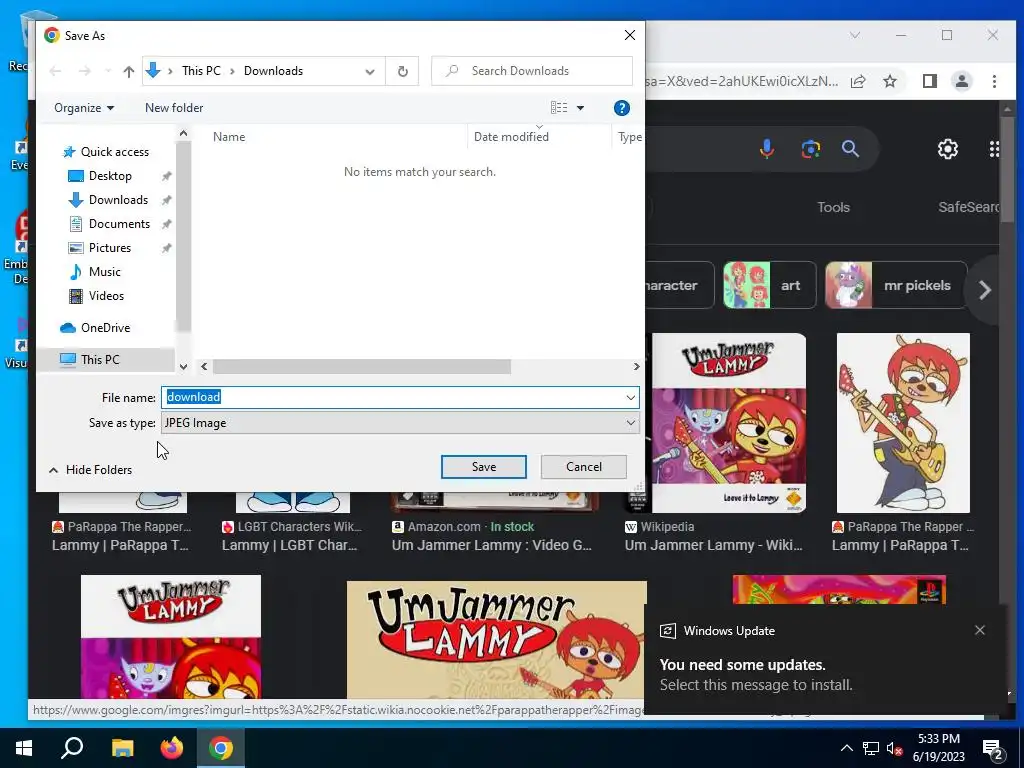Viewport: 1024px width, 768px height.
Task: Open Google Tools filter
Action: (x=833, y=208)
